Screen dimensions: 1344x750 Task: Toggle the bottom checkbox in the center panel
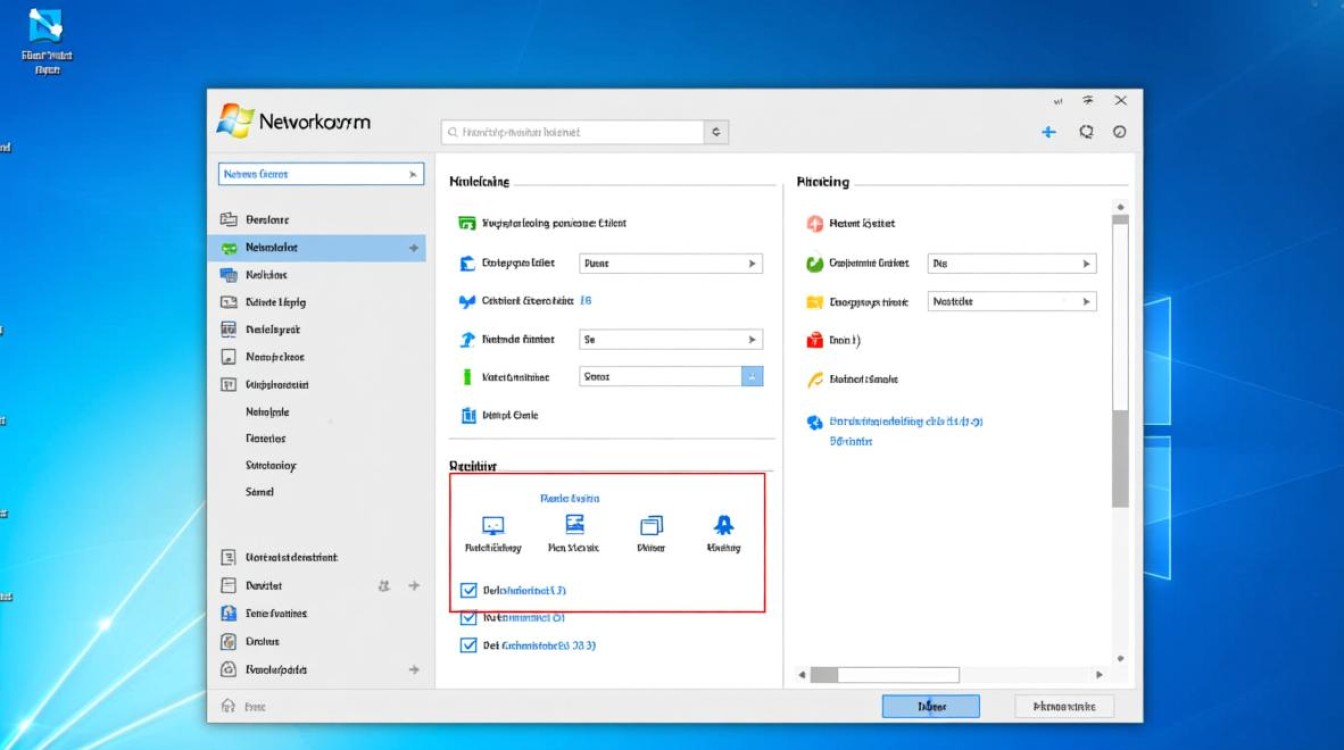pyautogui.click(x=468, y=645)
